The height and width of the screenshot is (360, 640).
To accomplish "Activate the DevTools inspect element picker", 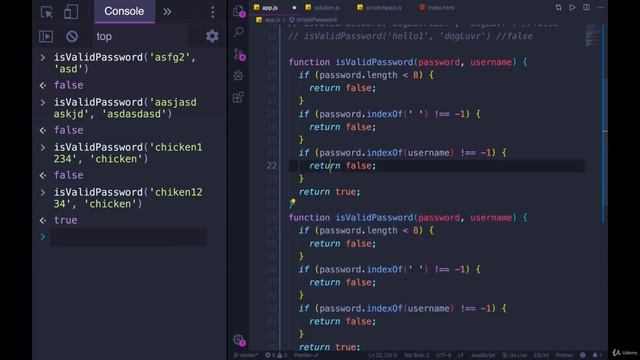I will (47, 12).
